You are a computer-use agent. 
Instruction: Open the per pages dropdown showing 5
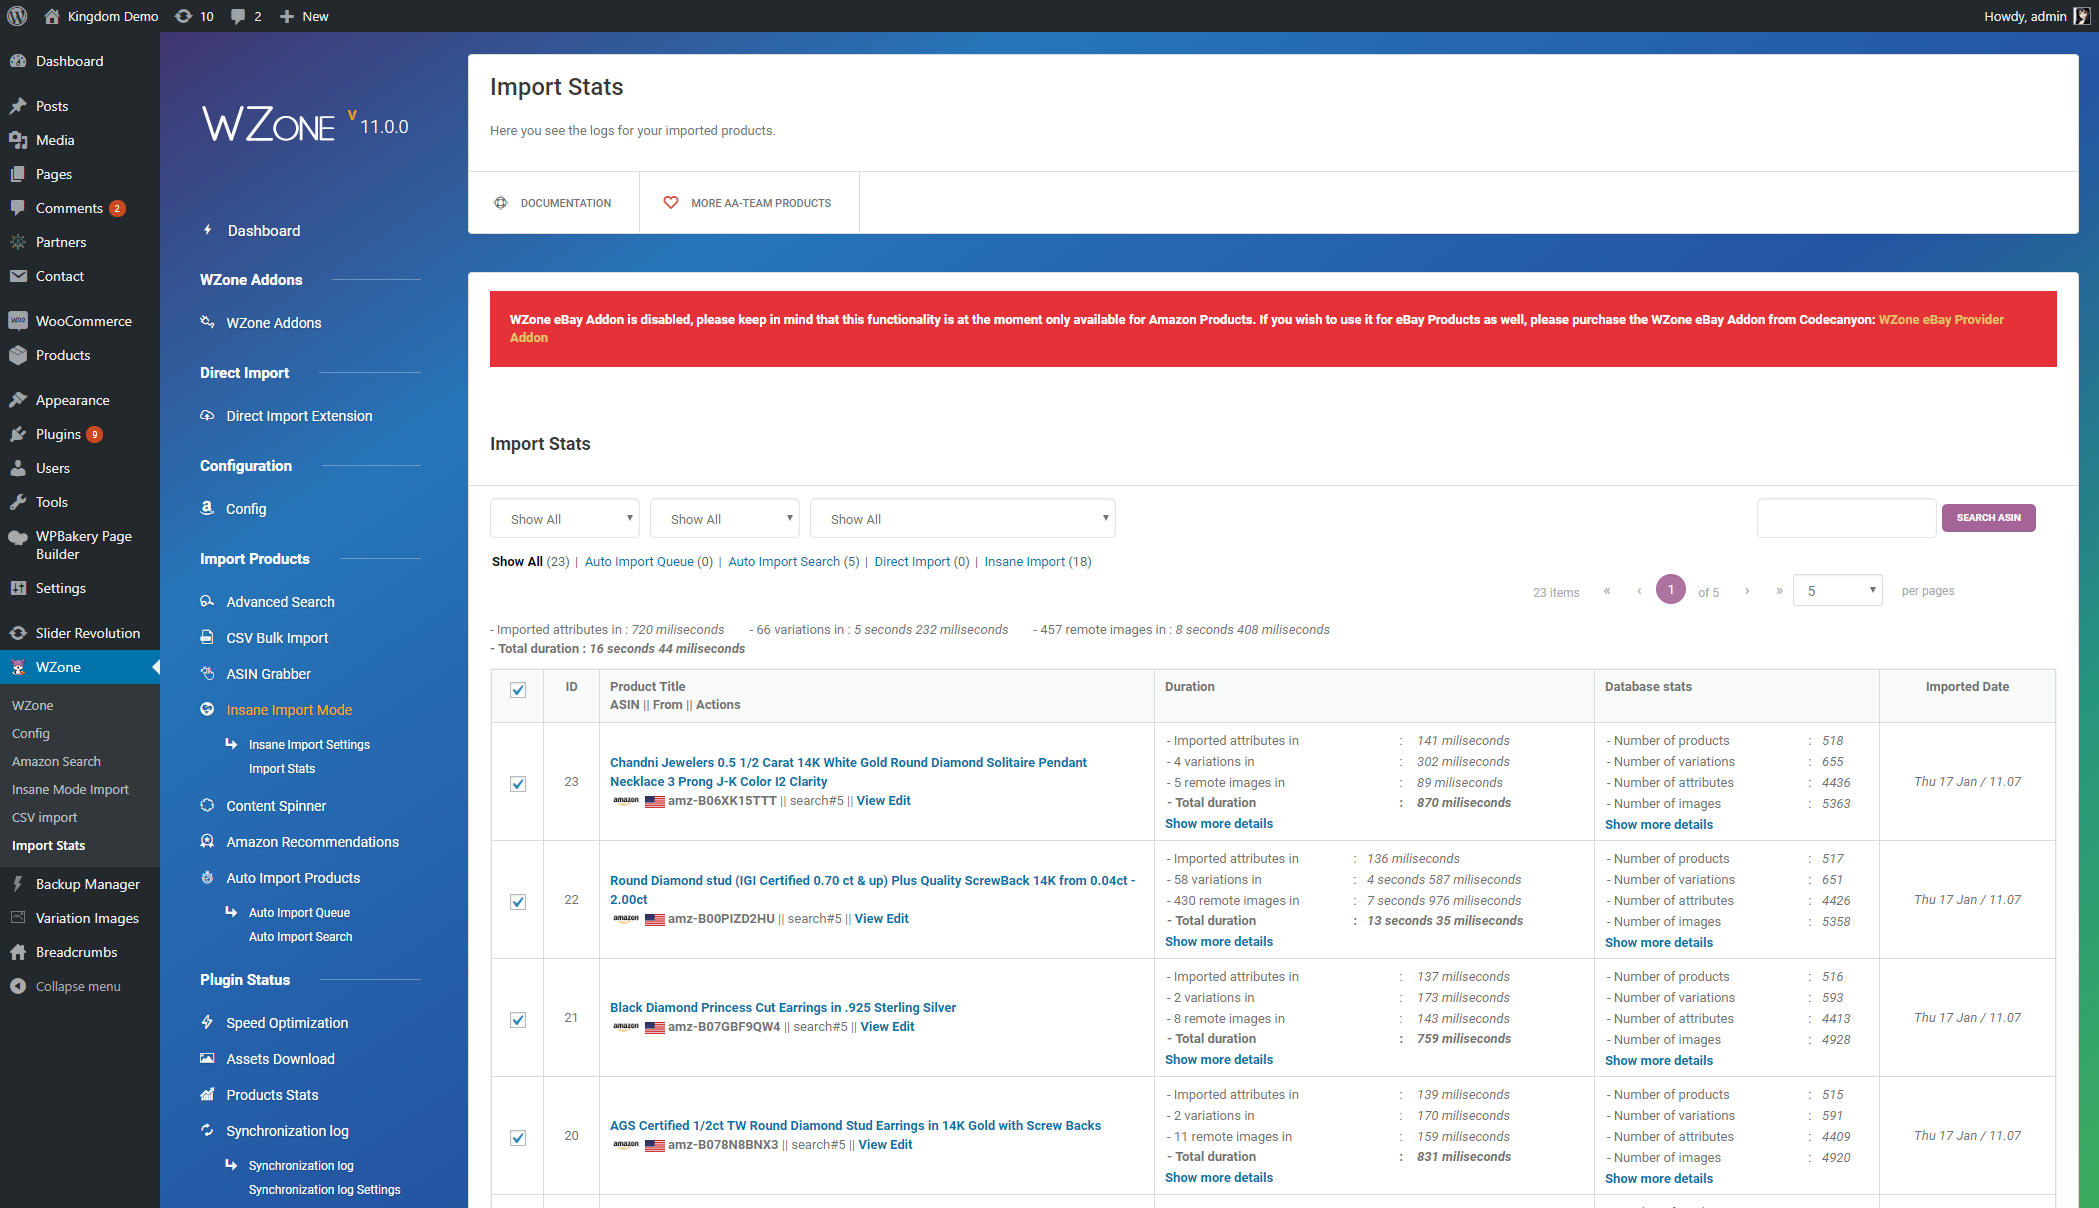tap(1838, 591)
